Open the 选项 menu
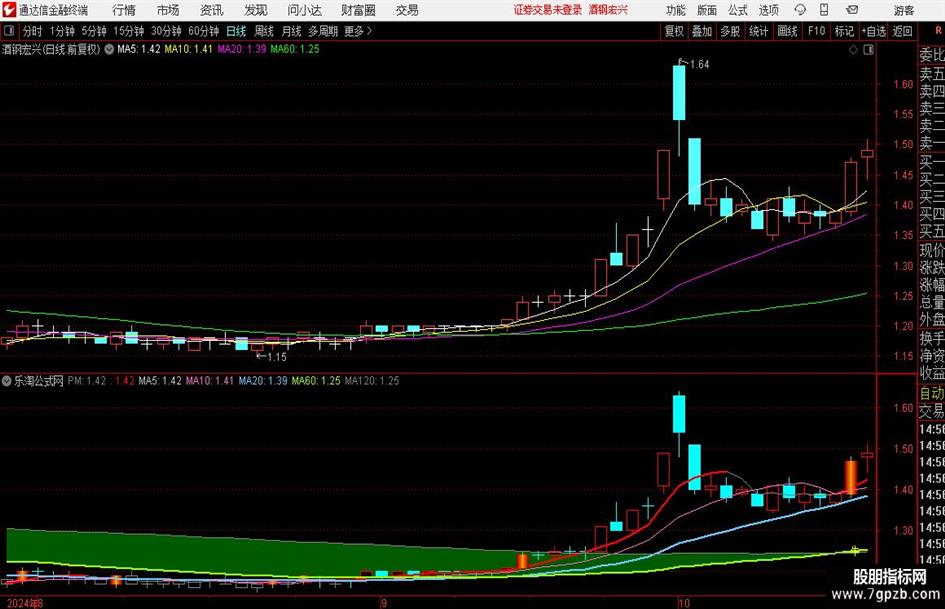945x609 pixels. [x=768, y=10]
